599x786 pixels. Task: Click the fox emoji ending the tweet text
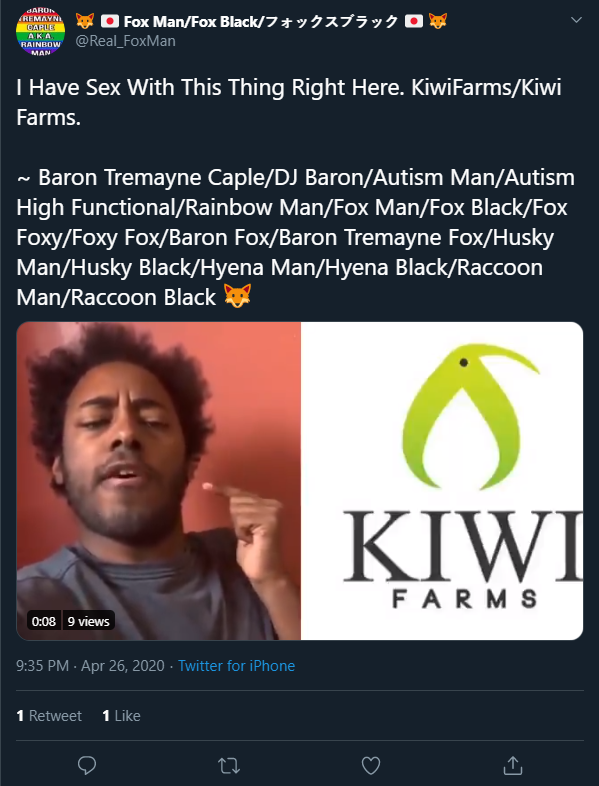[237, 296]
